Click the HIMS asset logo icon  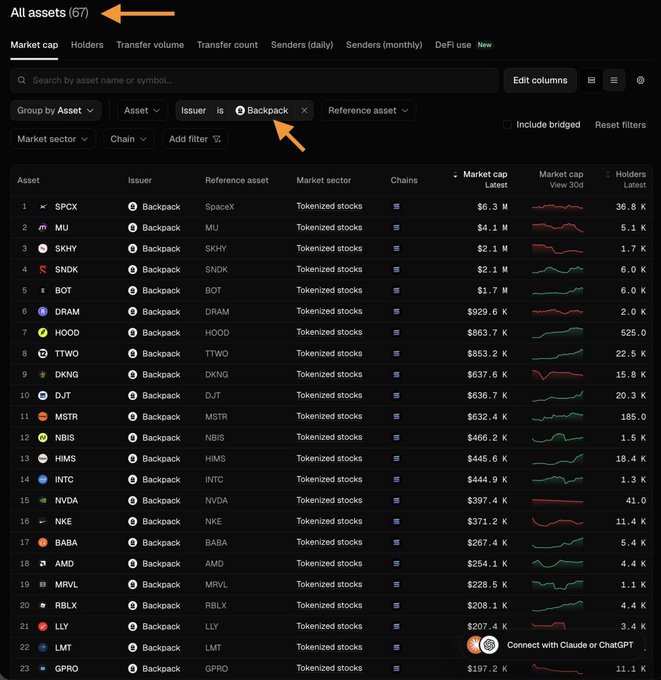pos(43,458)
